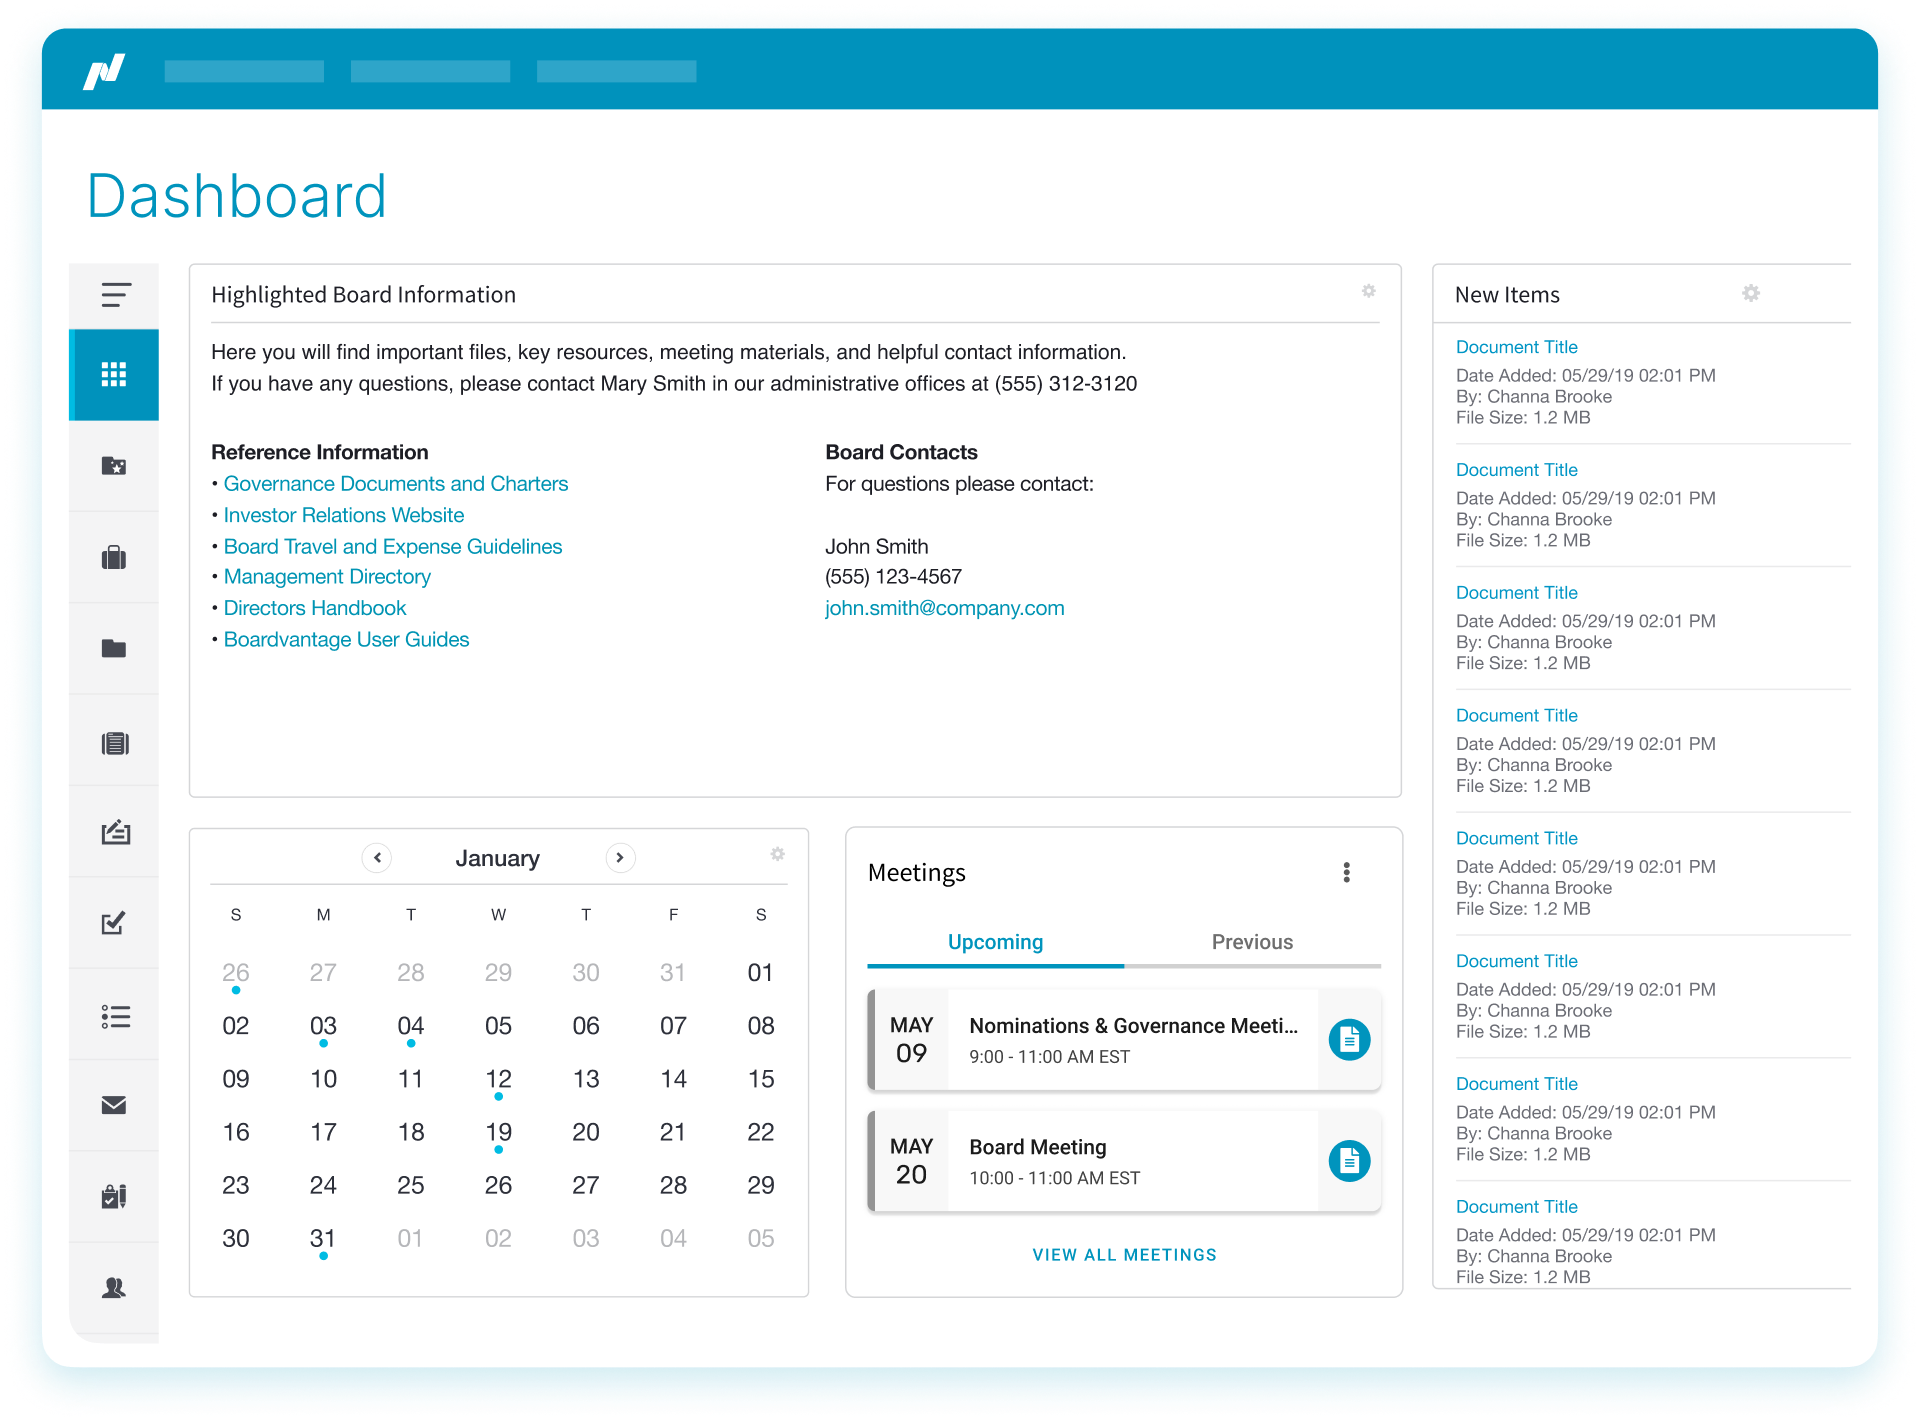The width and height of the screenshot is (1920, 1423).
Task: Click john.smith@company.com email link
Action: [944, 608]
